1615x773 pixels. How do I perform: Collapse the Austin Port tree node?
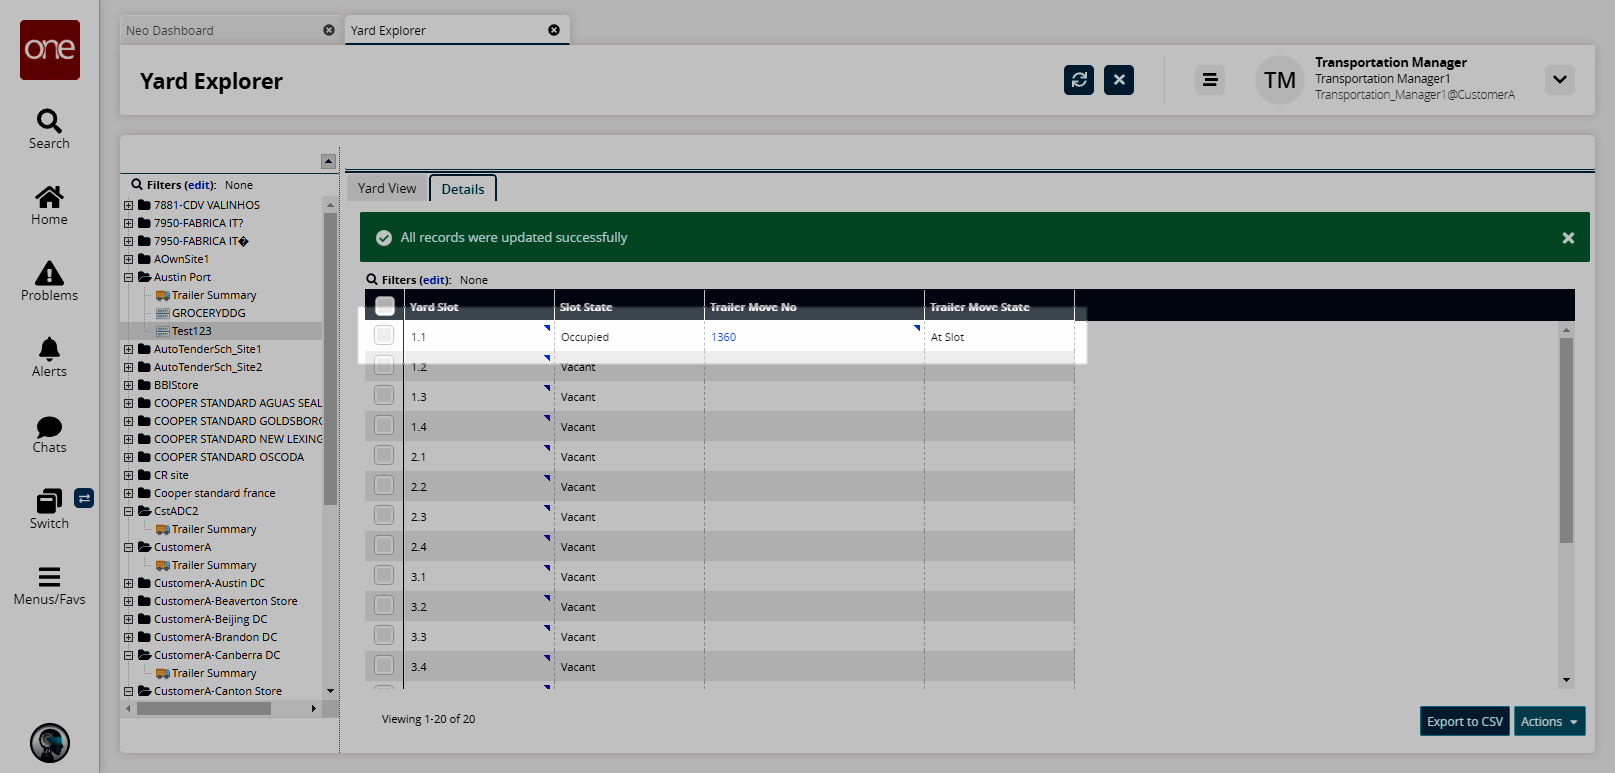[x=128, y=277]
